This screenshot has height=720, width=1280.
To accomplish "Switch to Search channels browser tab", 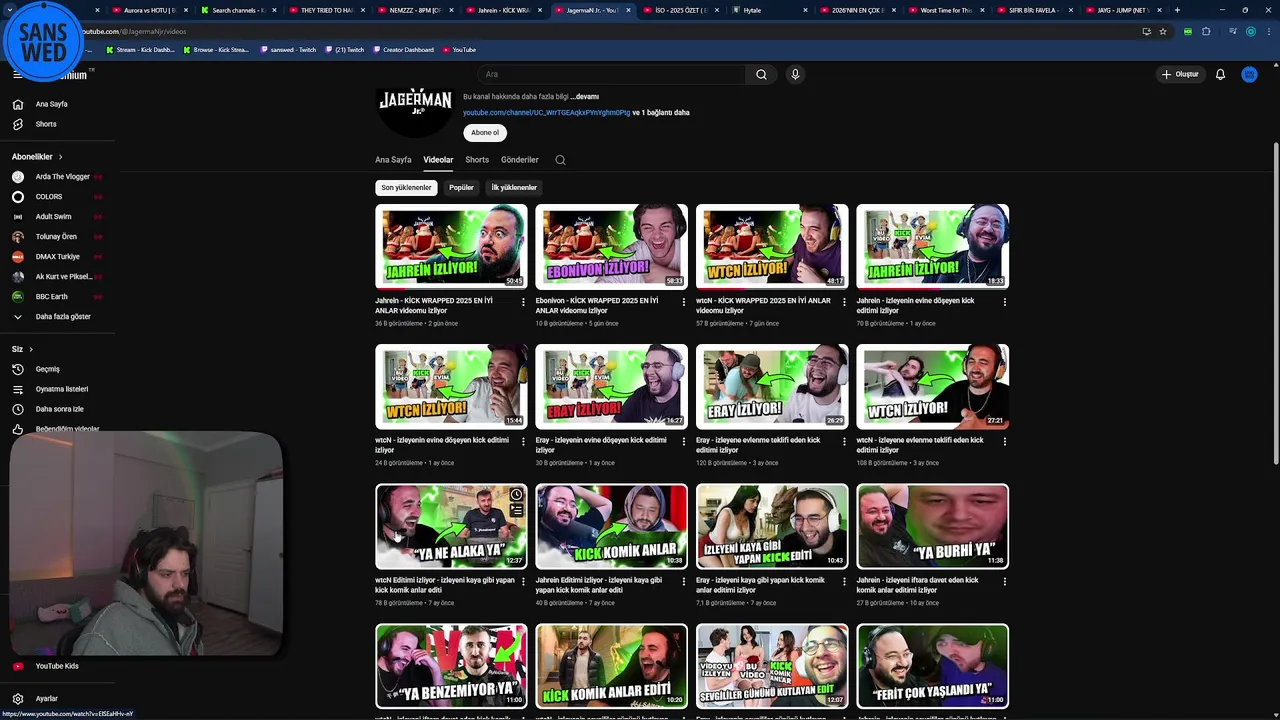I will tap(237, 10).
